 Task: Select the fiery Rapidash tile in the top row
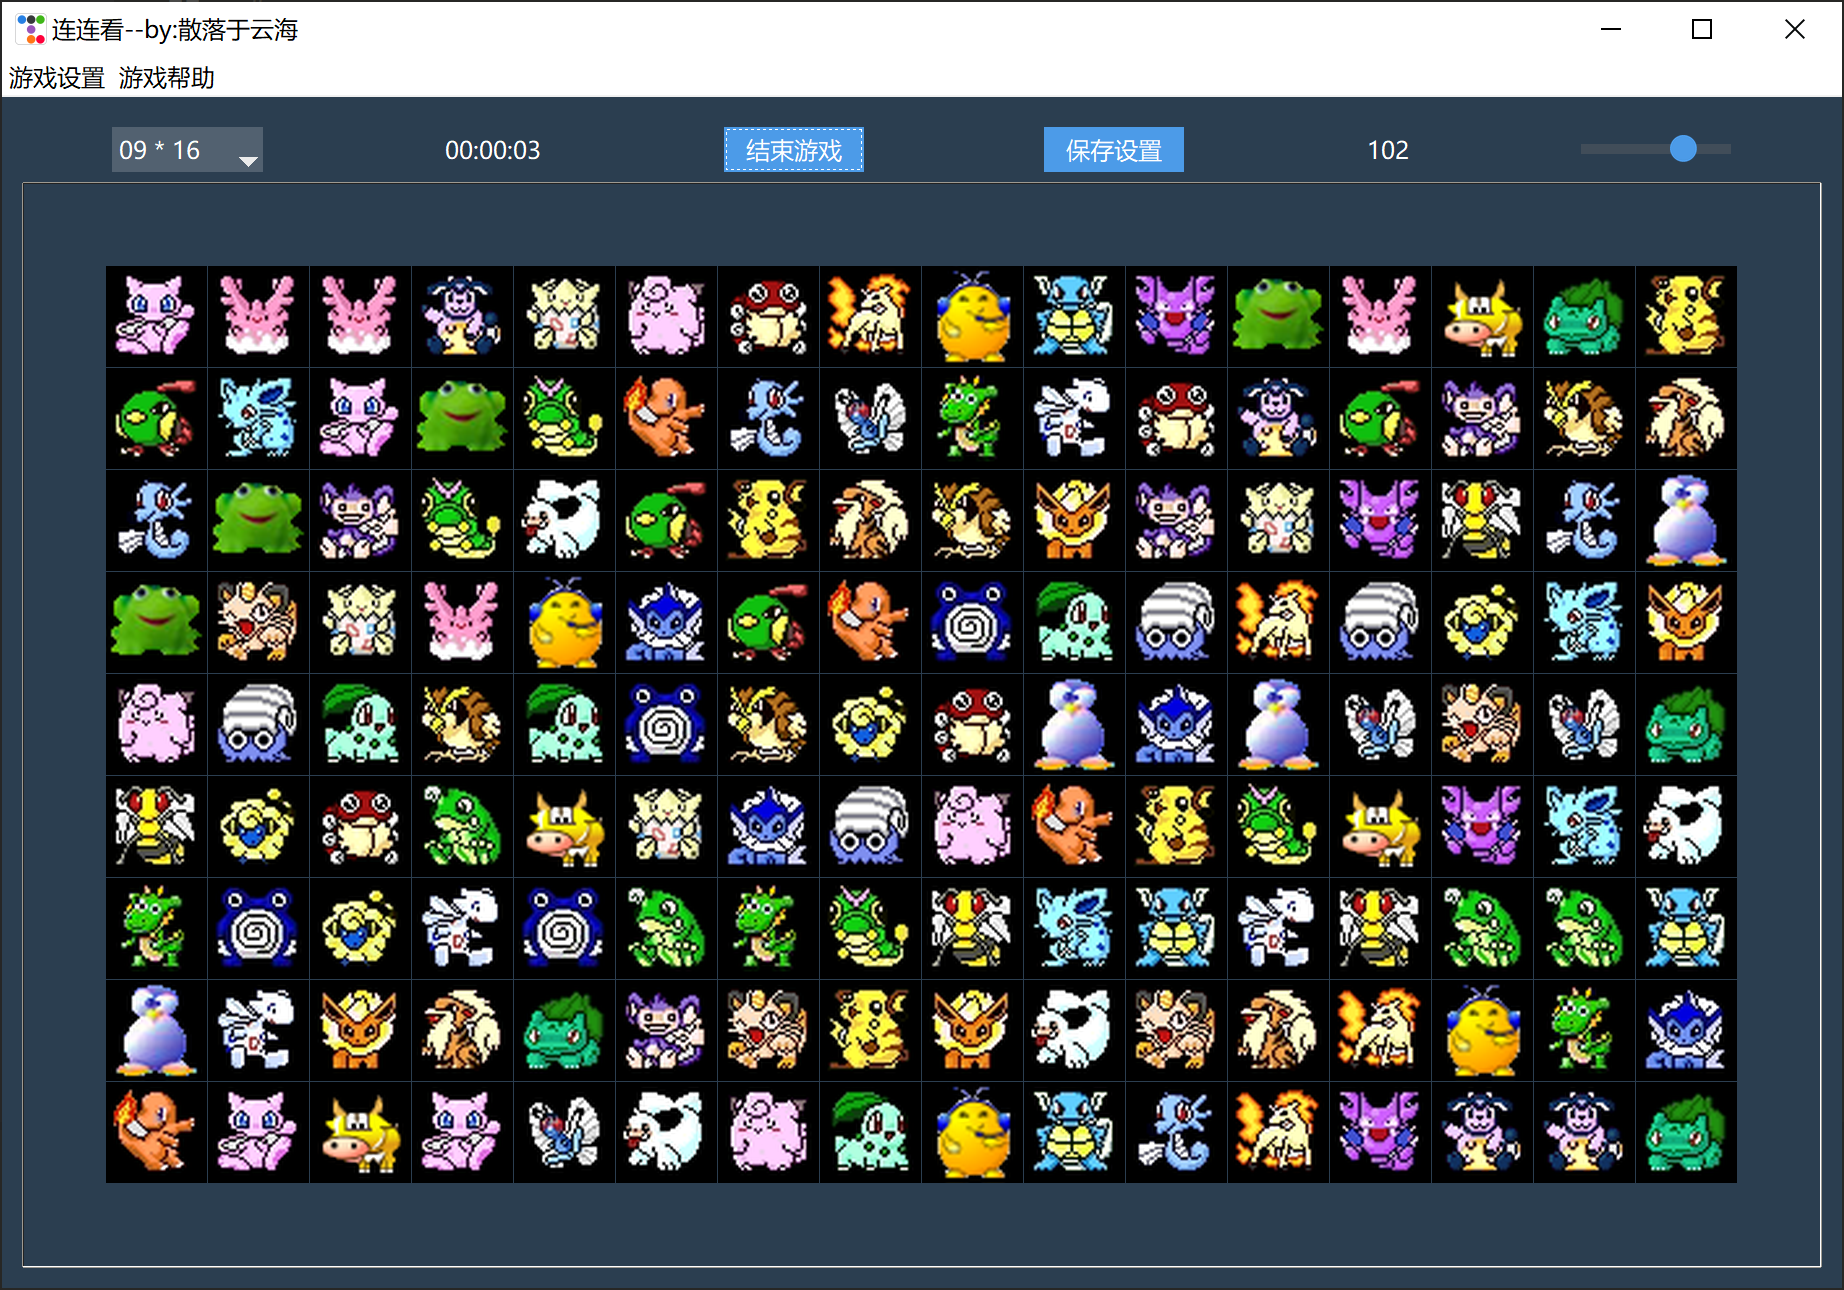pos(869,317)
